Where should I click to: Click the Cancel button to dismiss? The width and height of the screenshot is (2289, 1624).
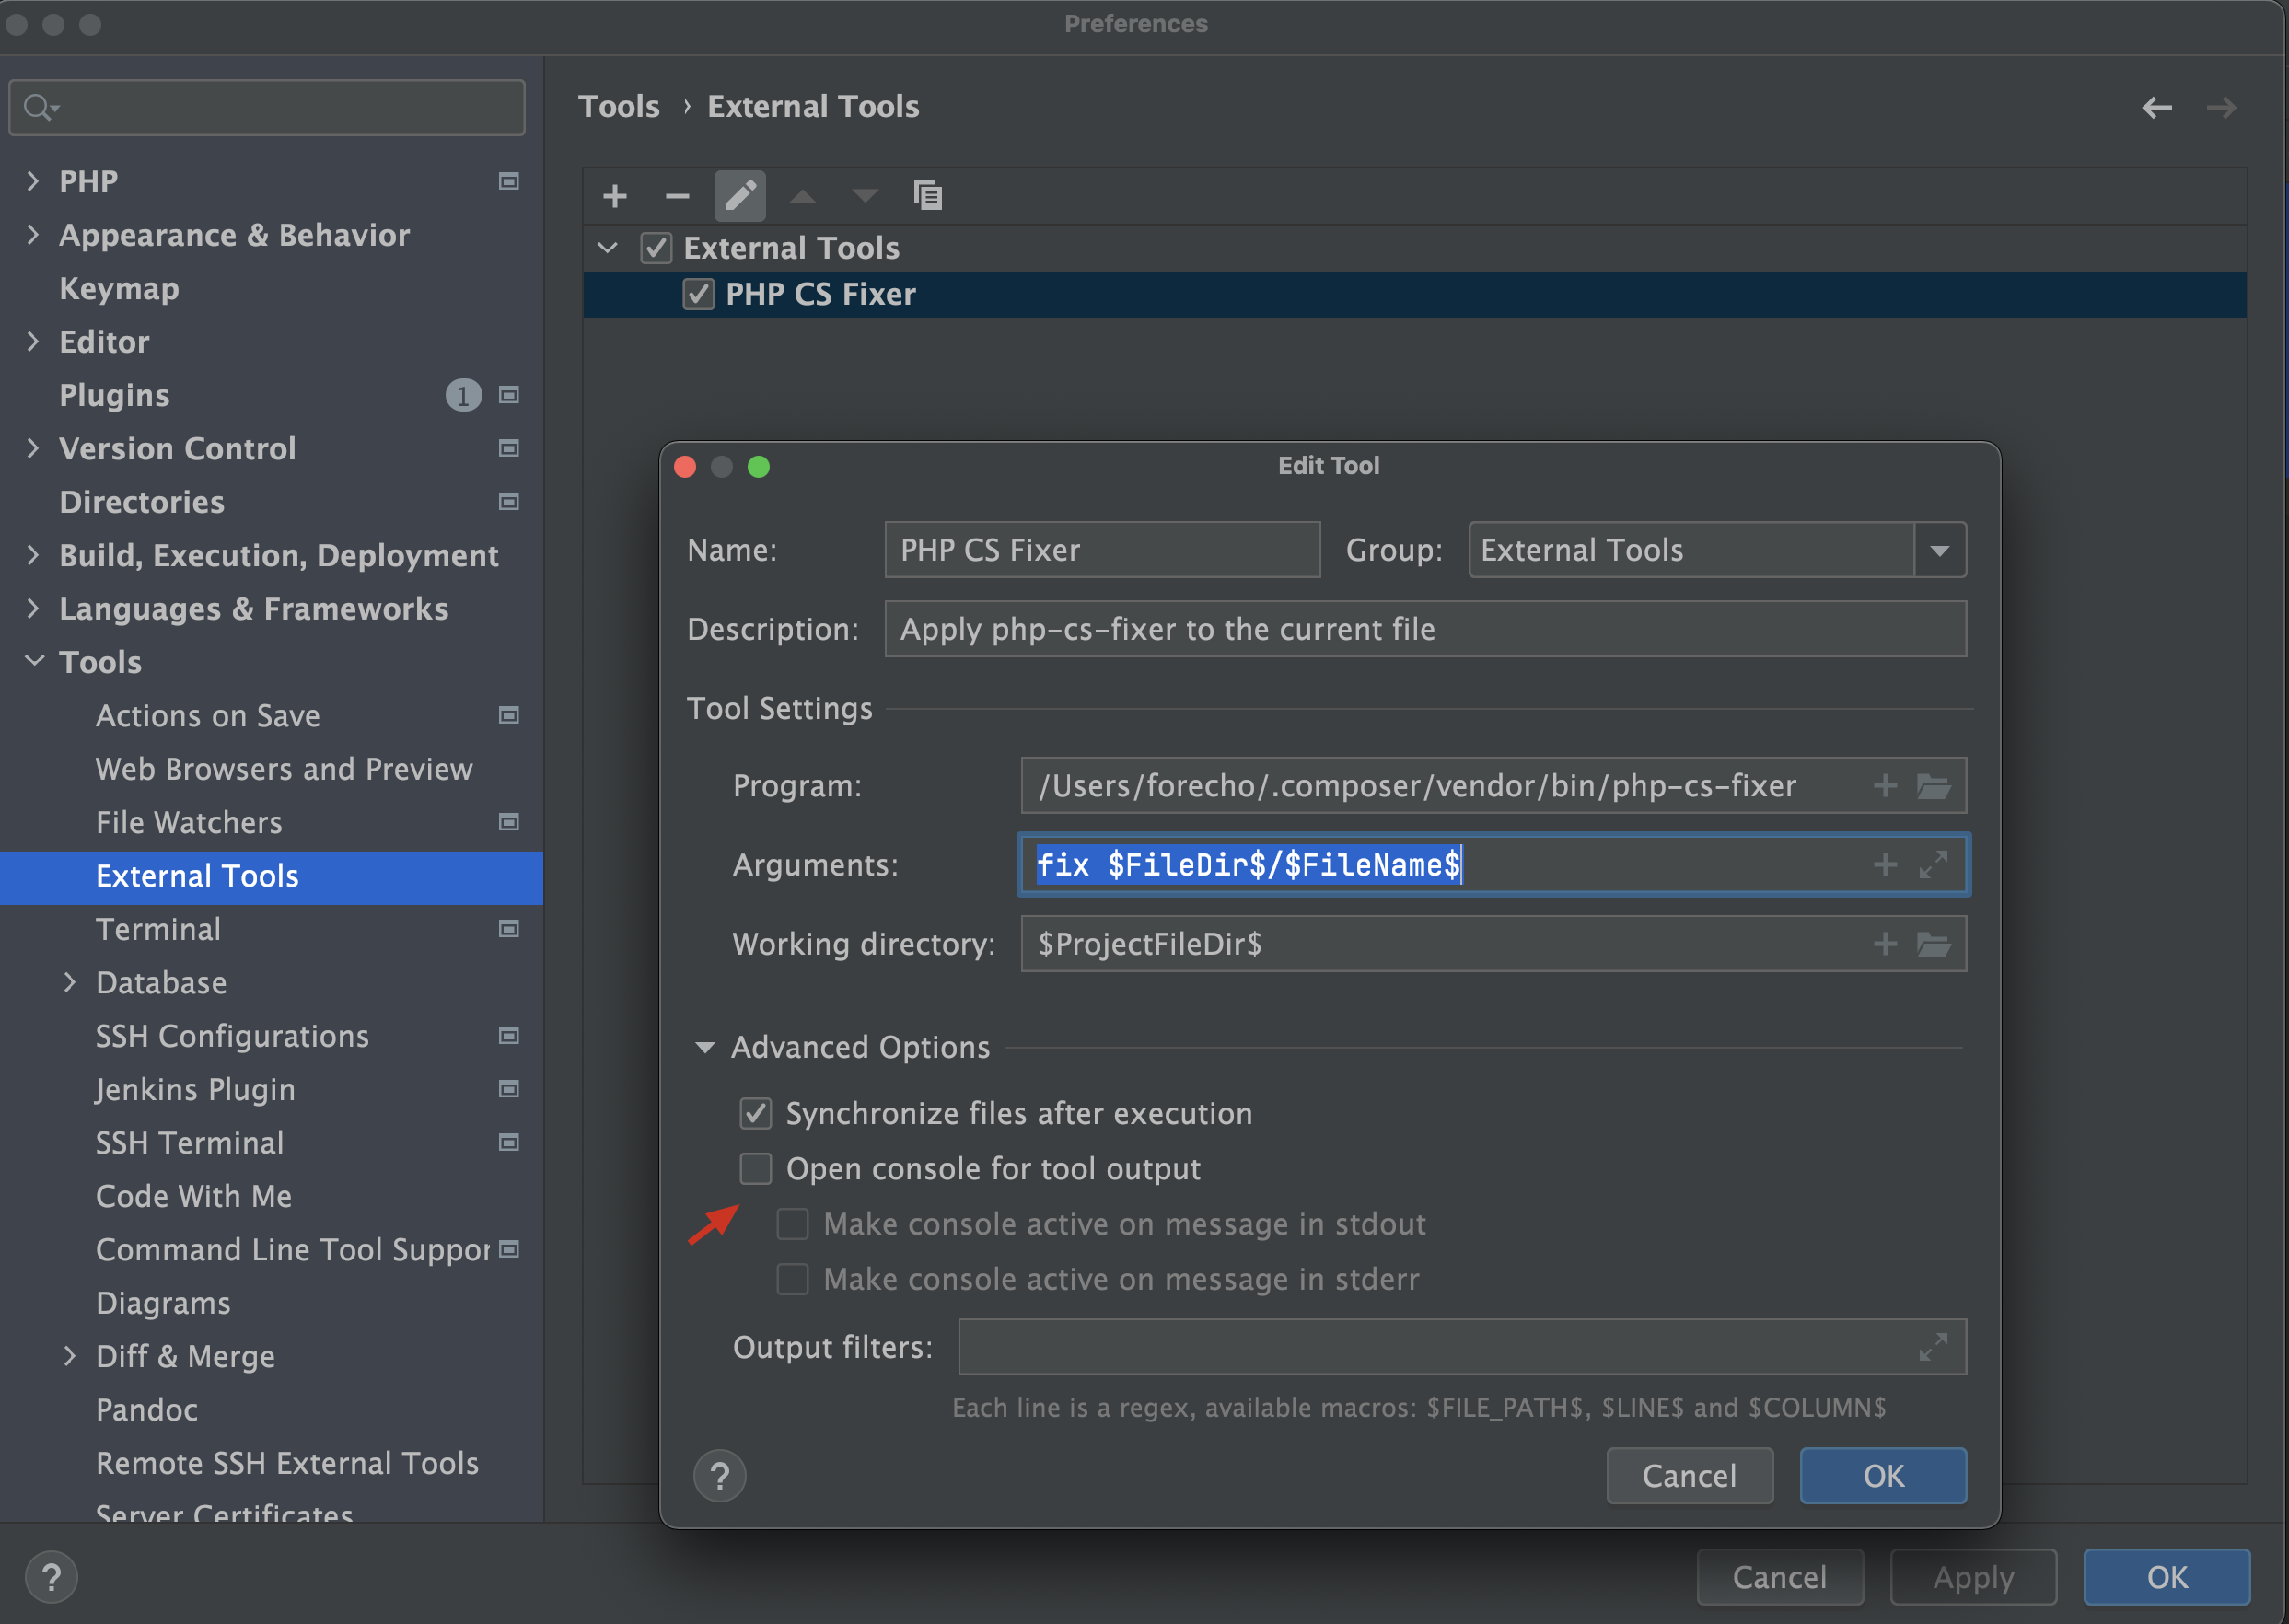1686,1475
